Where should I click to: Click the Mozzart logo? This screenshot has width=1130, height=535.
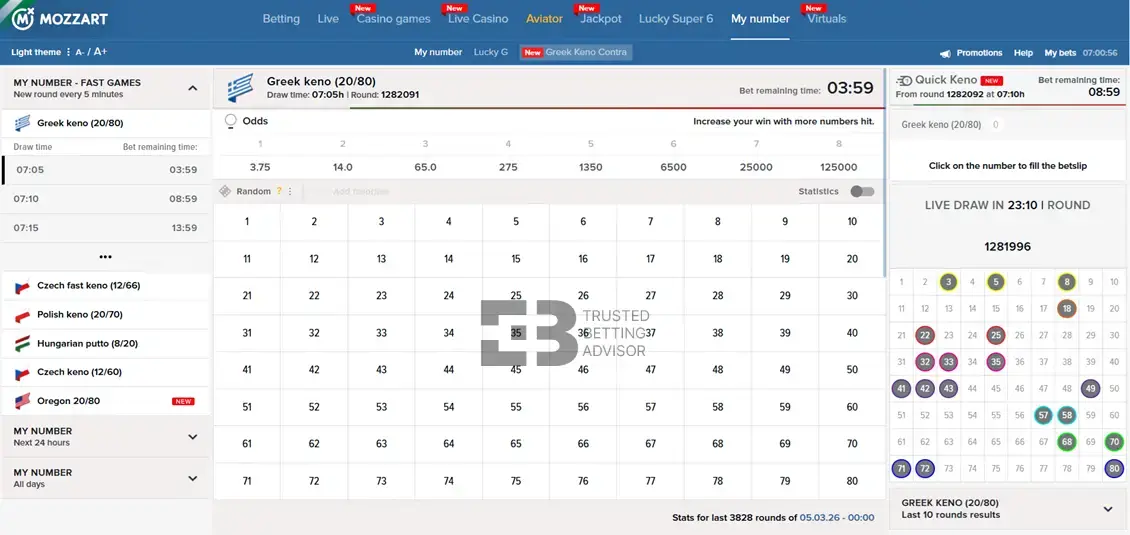pyautogui.click(x=60, y=19)
